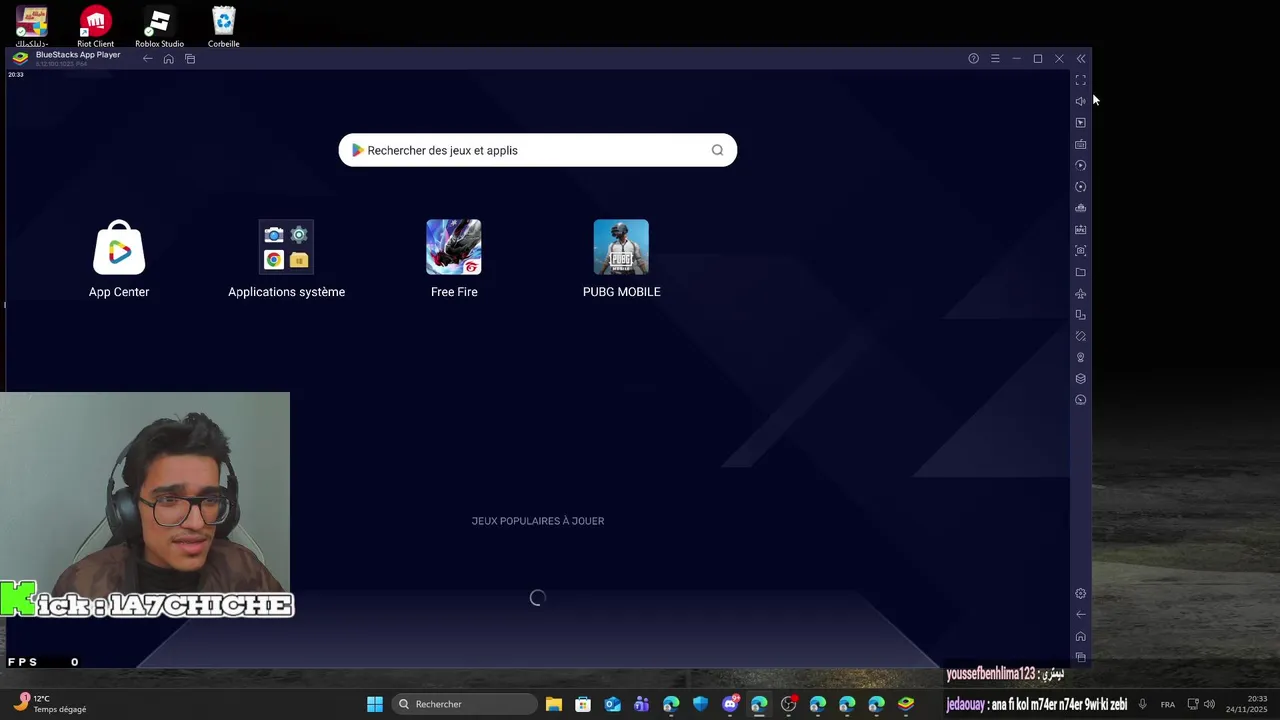Click the microphone icon in the system tray
The height and width of the screenshot is (720, 1280).
[1143, 705]
